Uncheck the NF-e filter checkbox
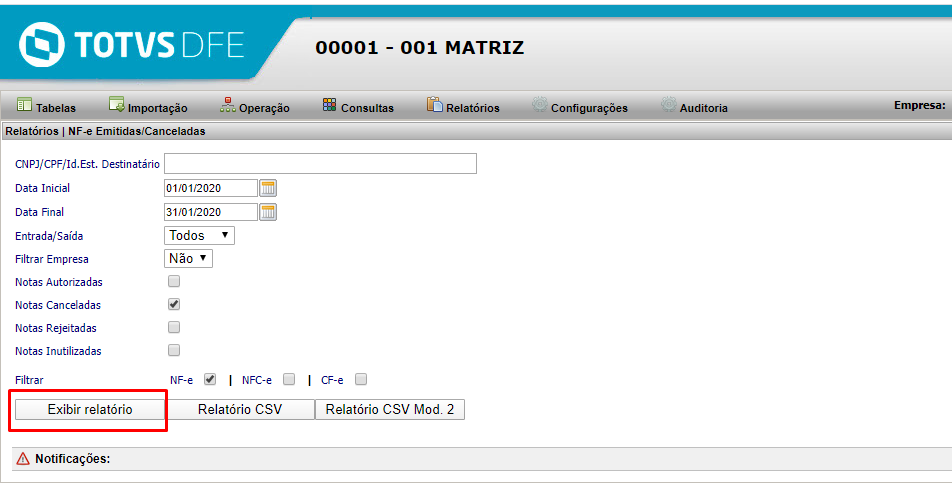This screenshot has height=488, width=952. coord(210,379)
